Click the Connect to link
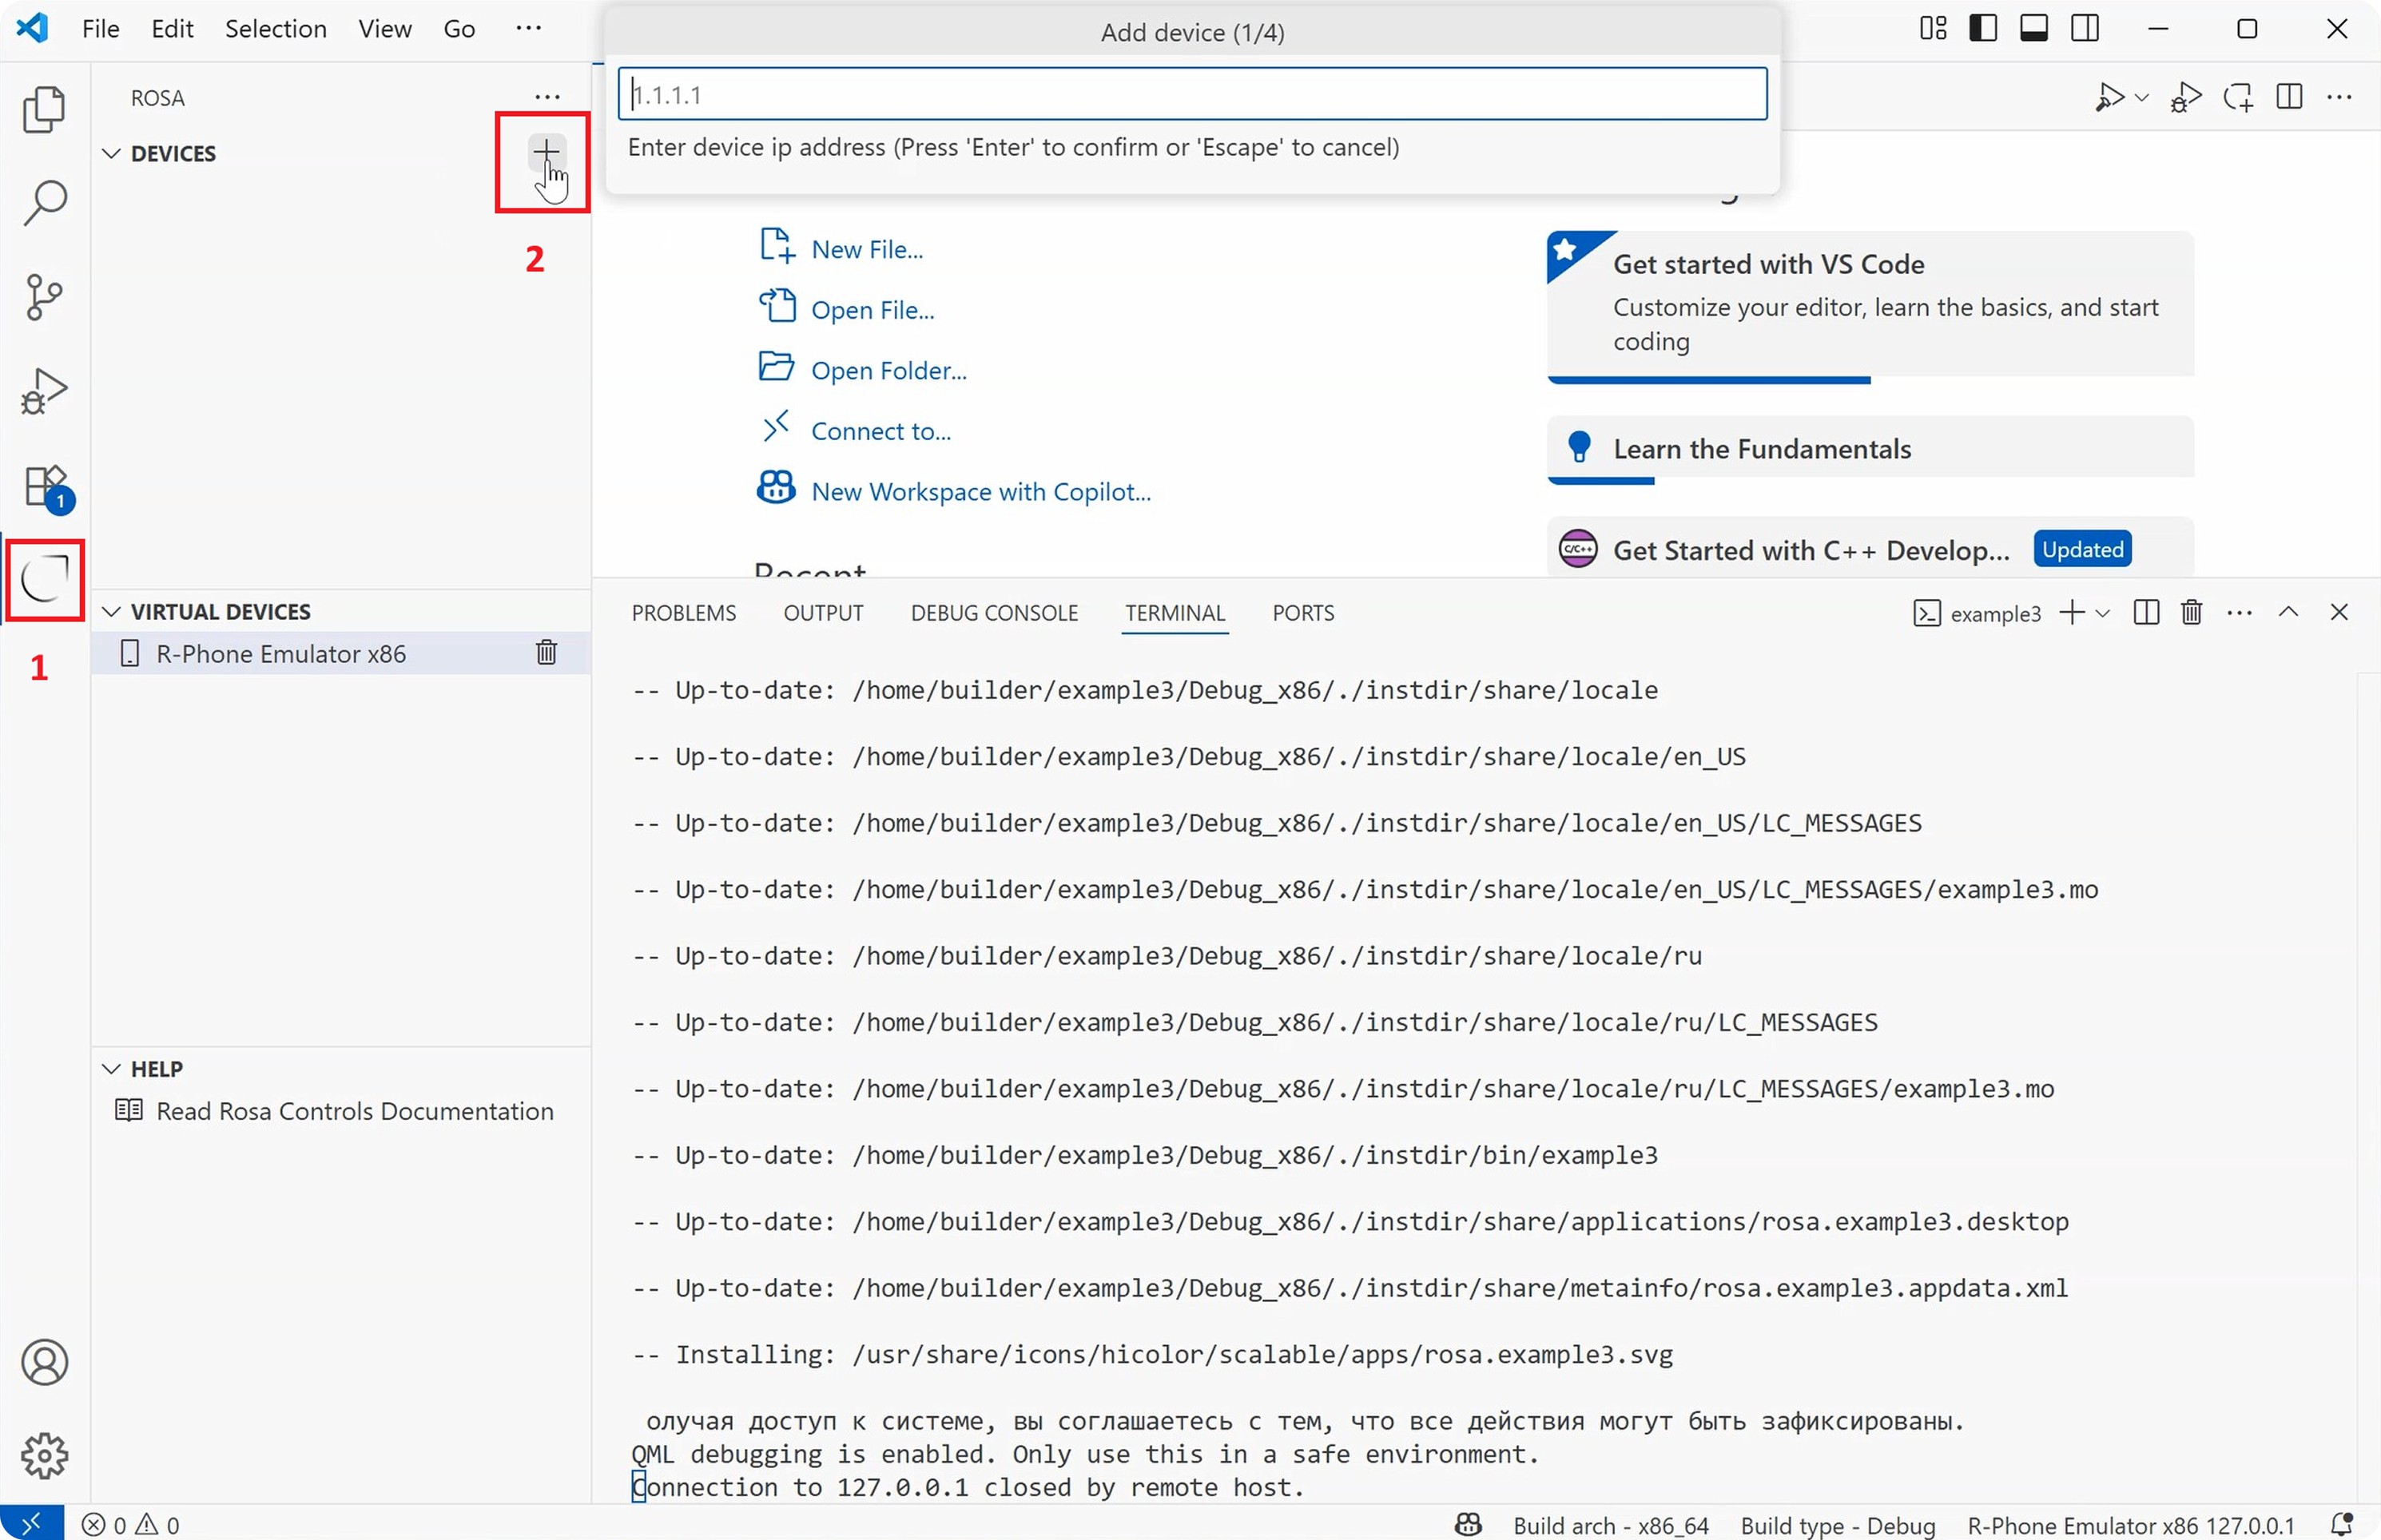Image resolution: width=2381 pixels, height=1540 pixels. 880,431
